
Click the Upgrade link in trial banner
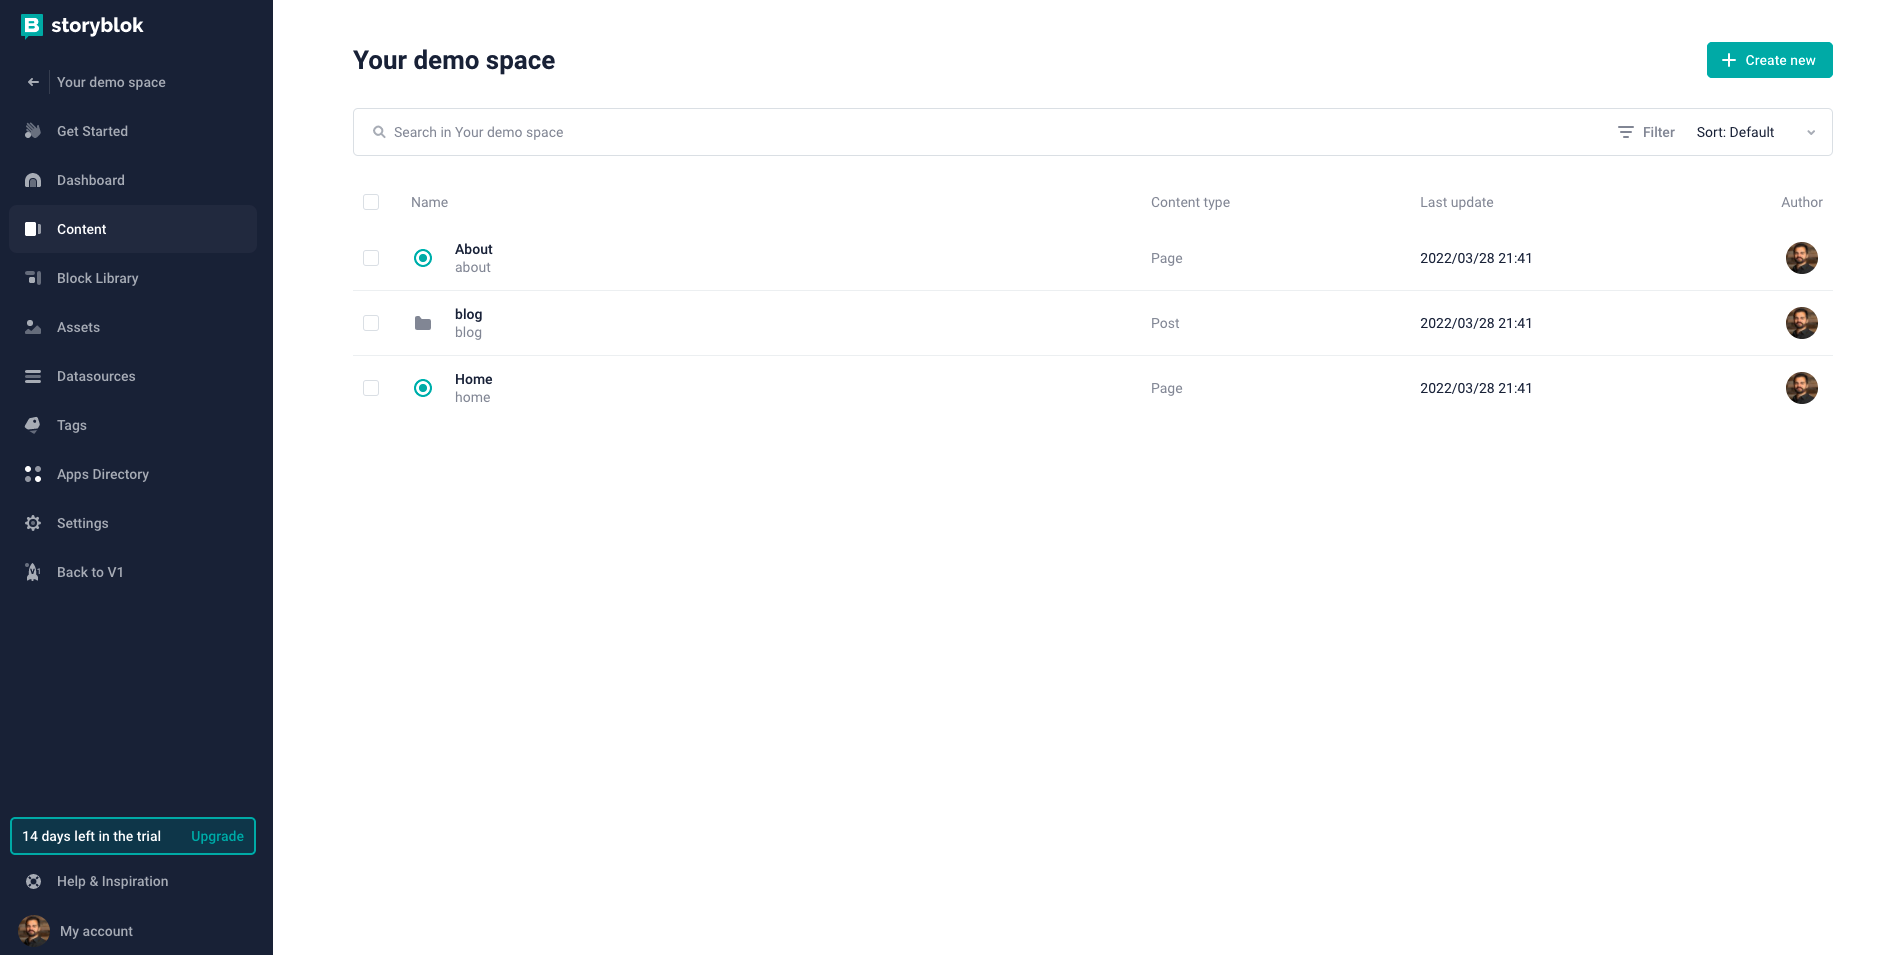click(x=217, y=836)
